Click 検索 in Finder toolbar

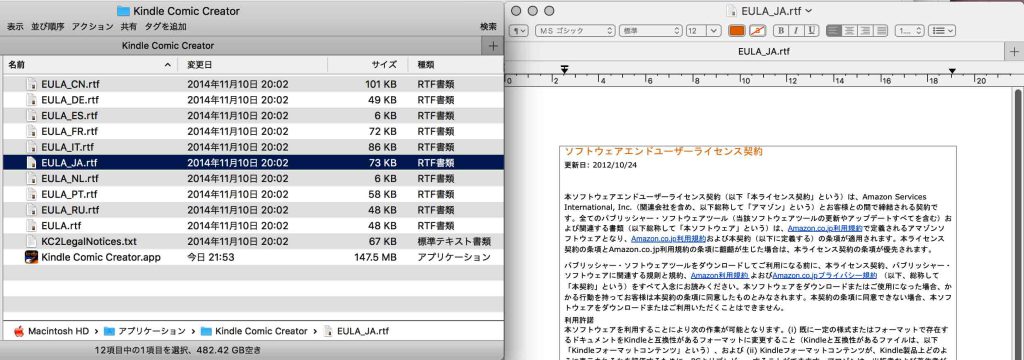[488, 27]
